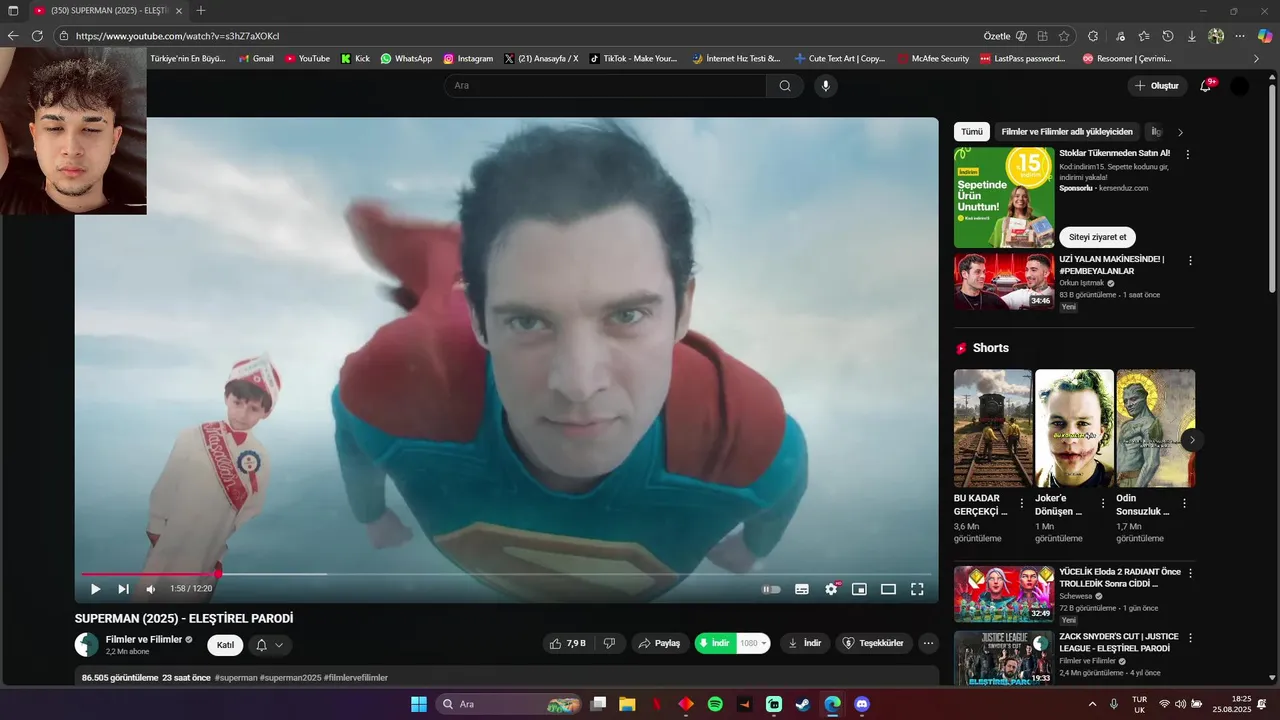Viewport: 1280px width, 720px height.
Task: Open options for UZİ YALAN MAKİNESİNDE video
Action: pos(1190,261)
